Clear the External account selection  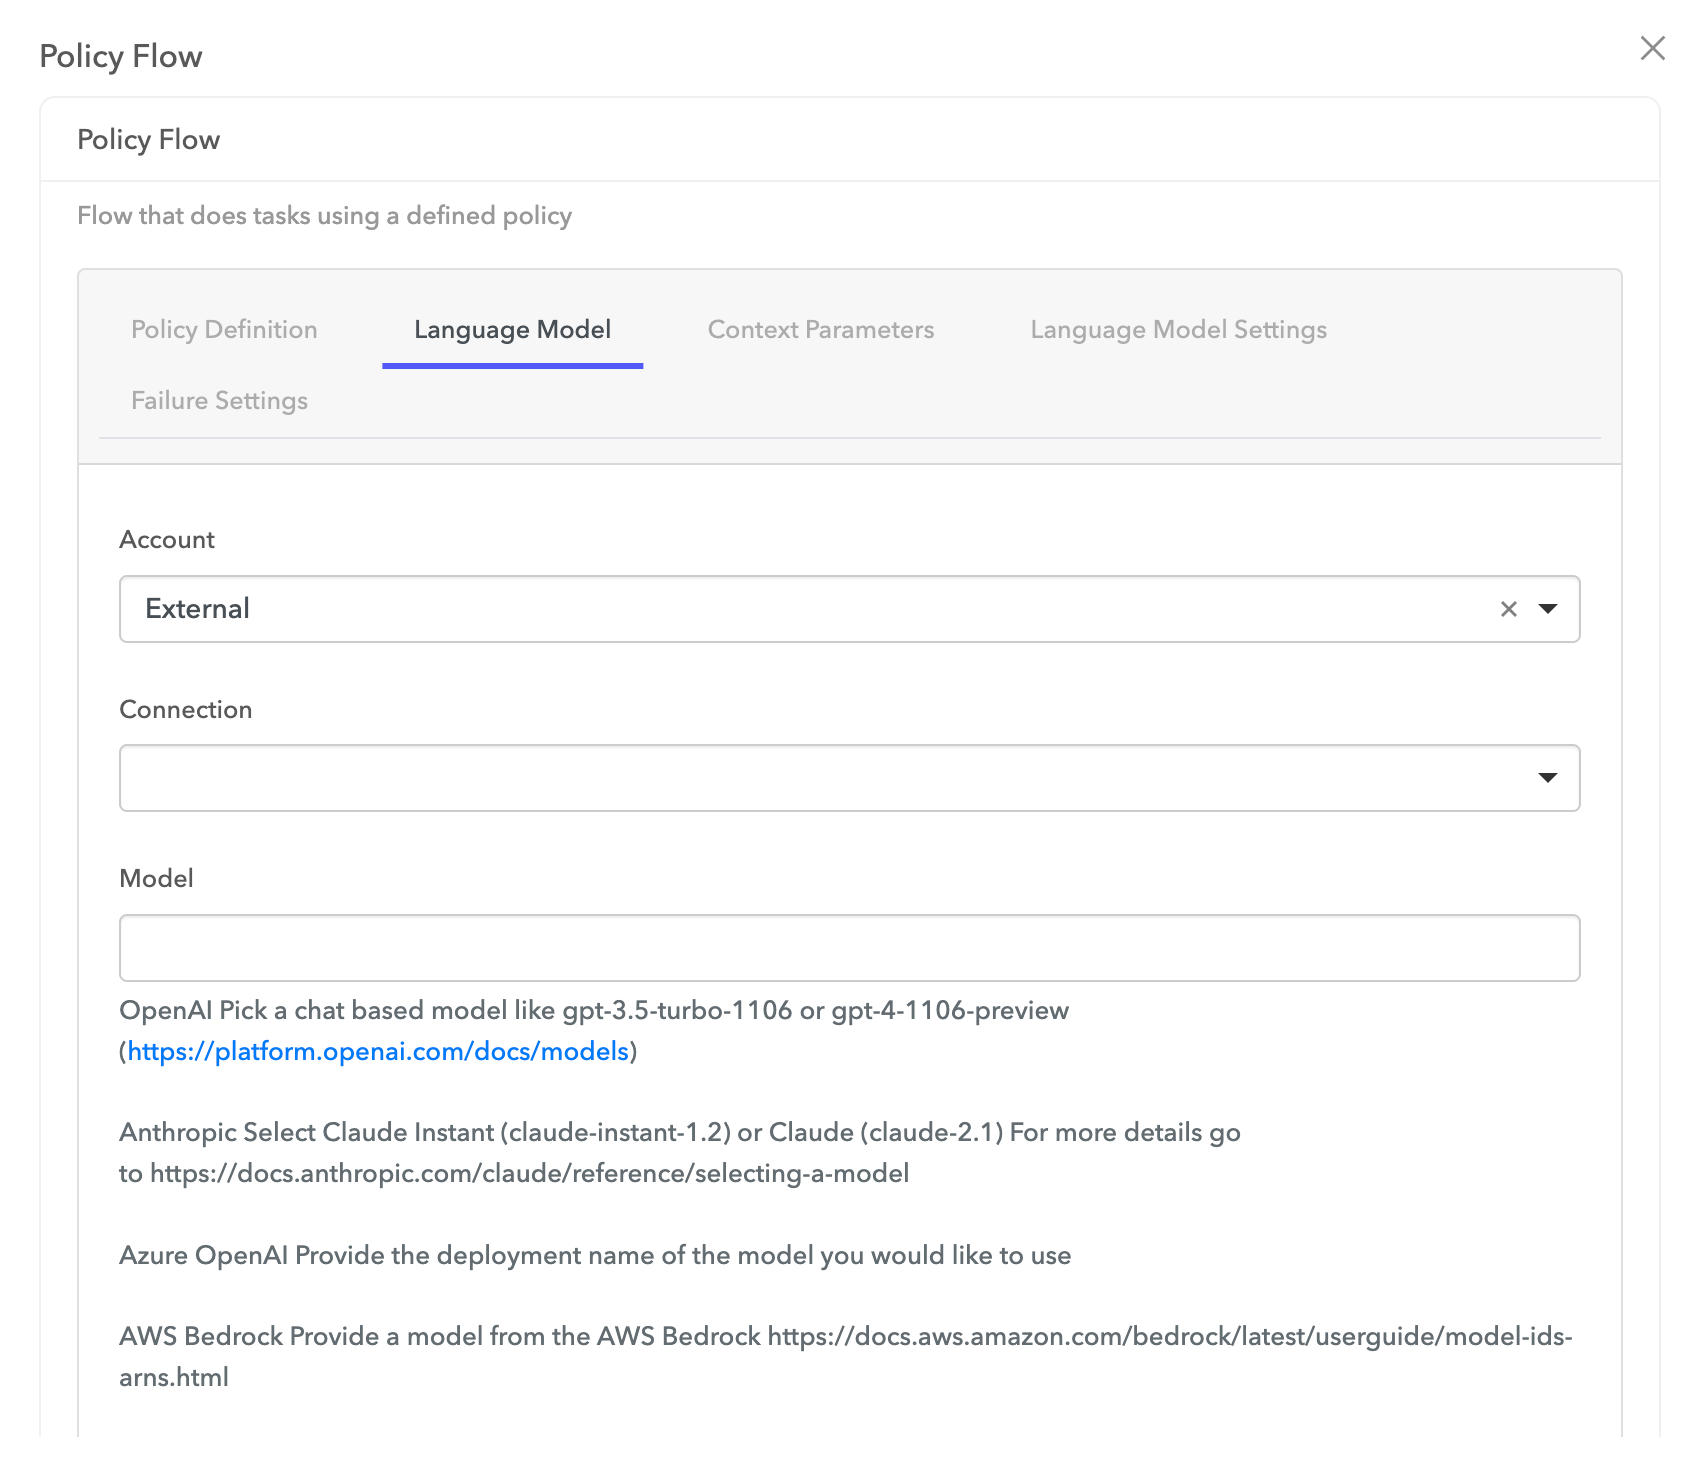click(1508, 609)
